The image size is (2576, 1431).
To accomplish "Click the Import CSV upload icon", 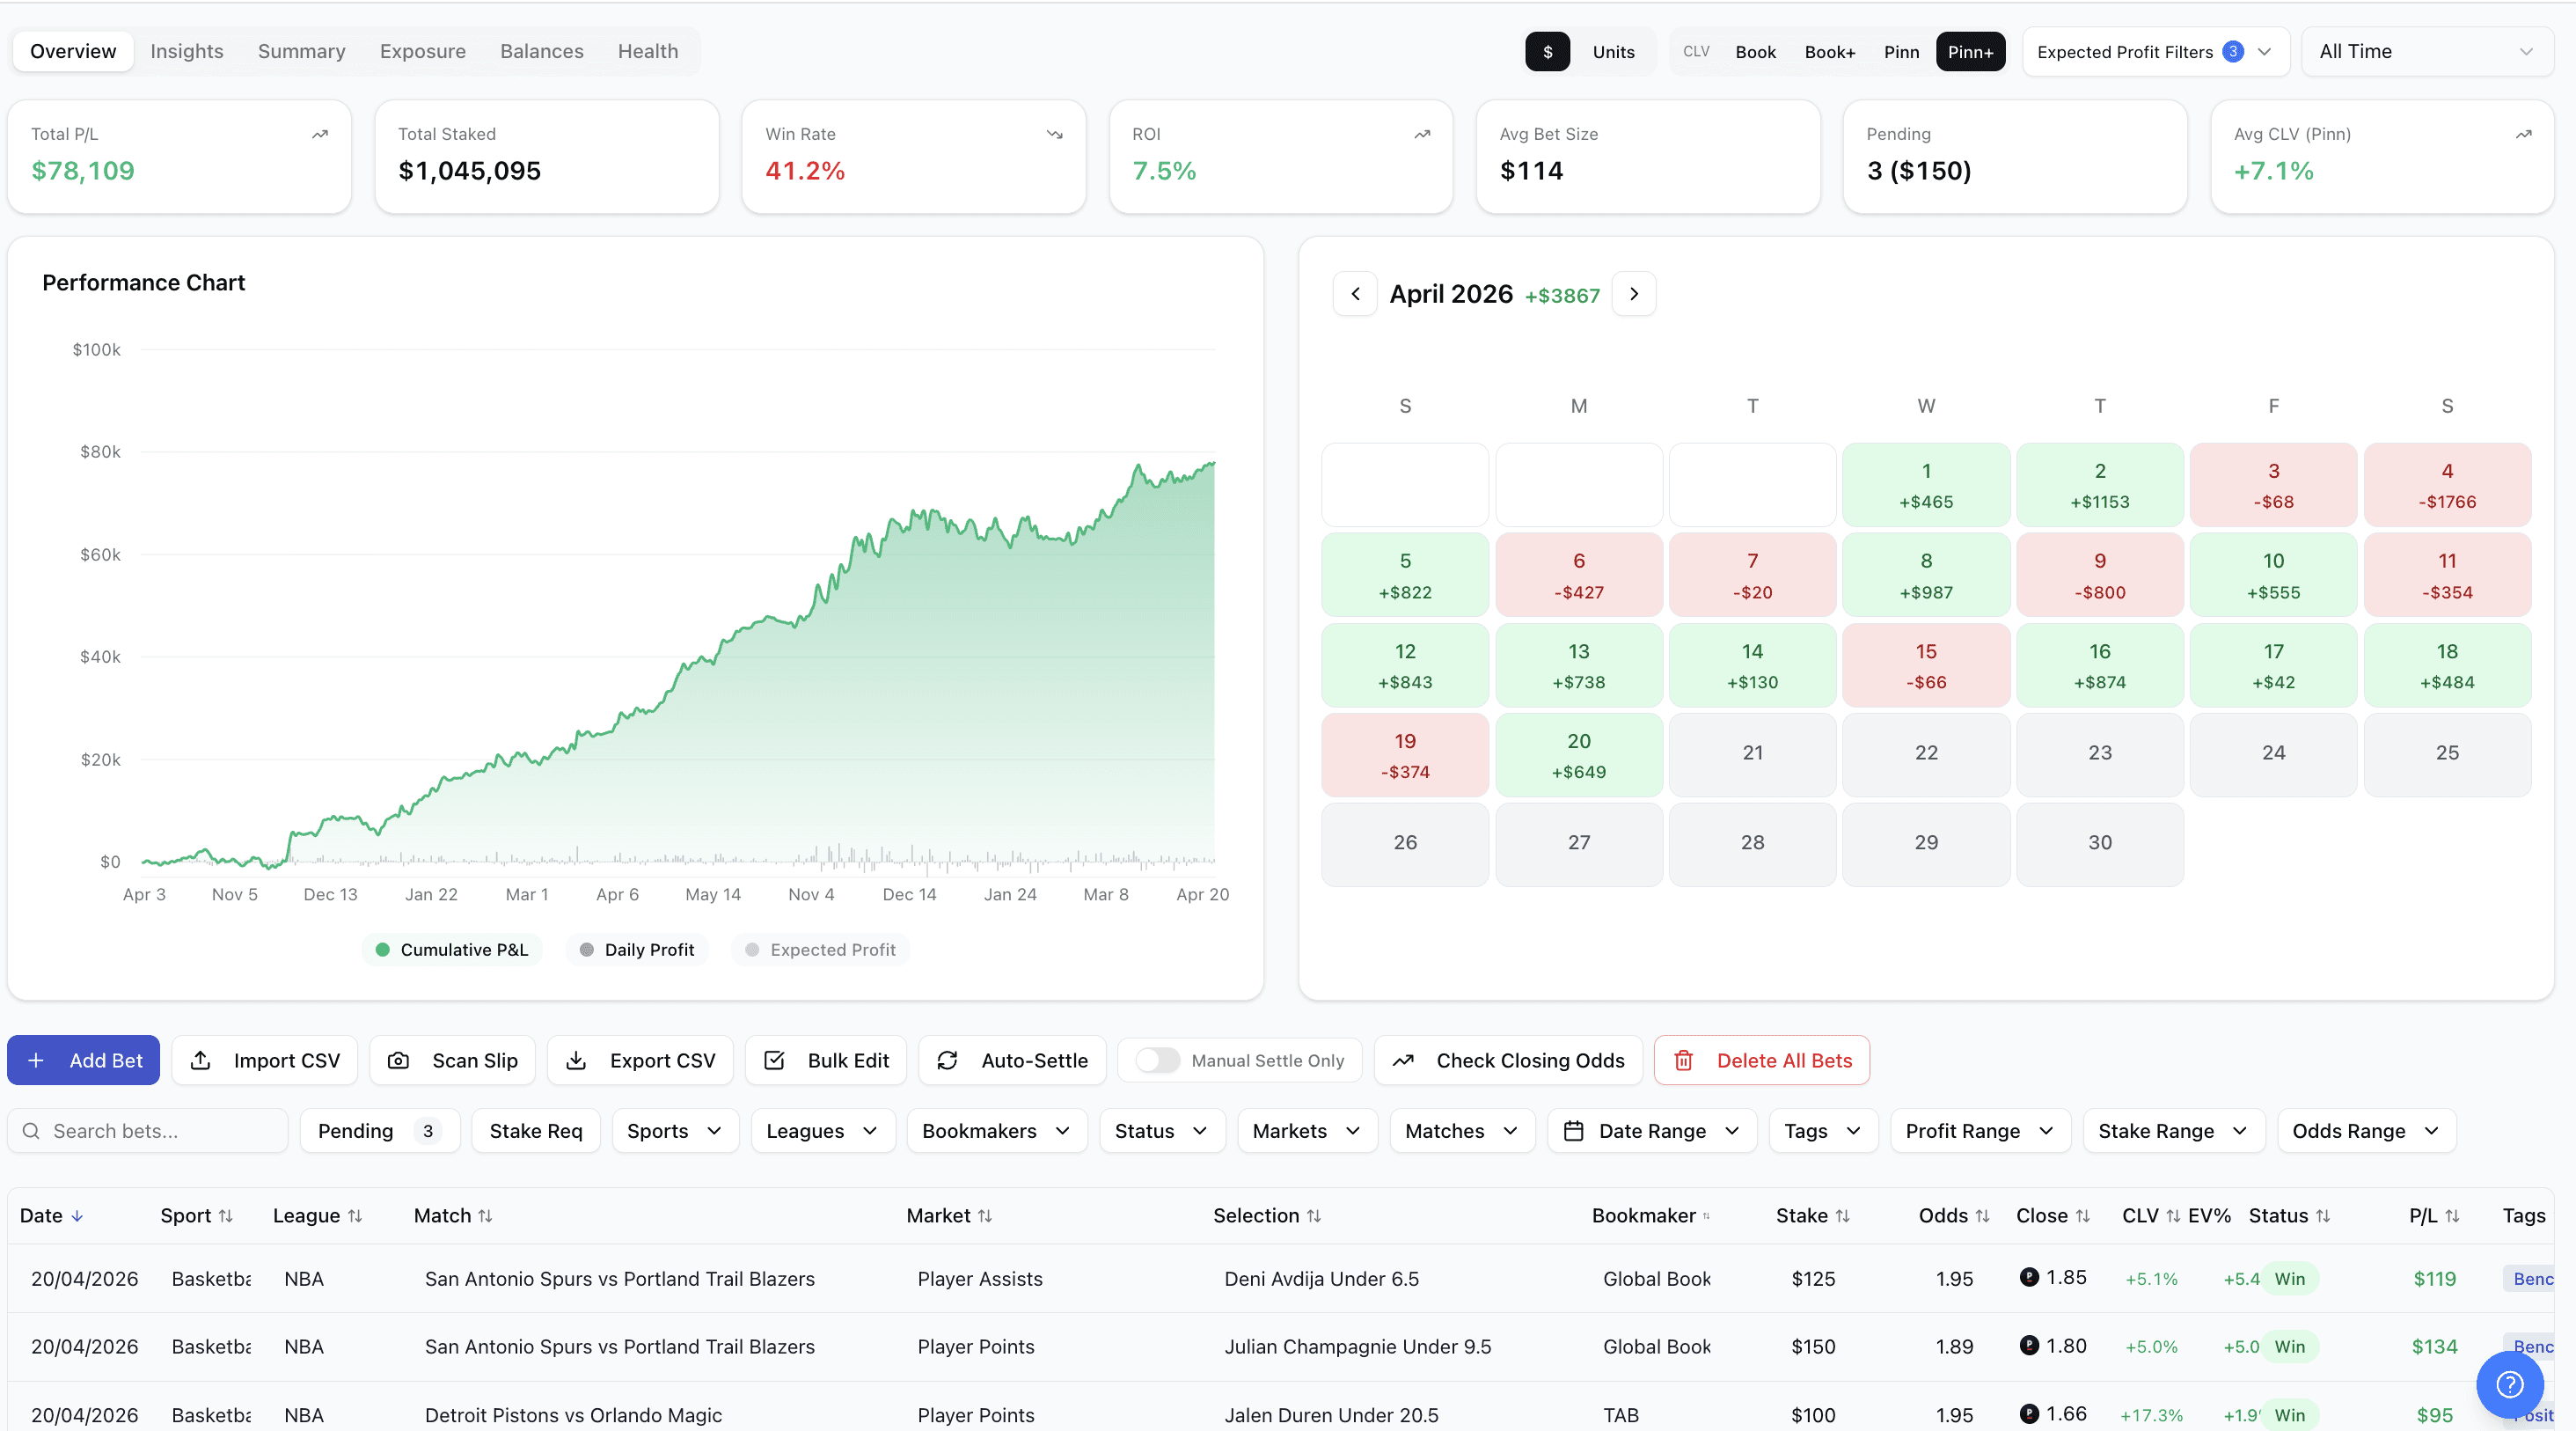I will click(x=200, y=1060).
